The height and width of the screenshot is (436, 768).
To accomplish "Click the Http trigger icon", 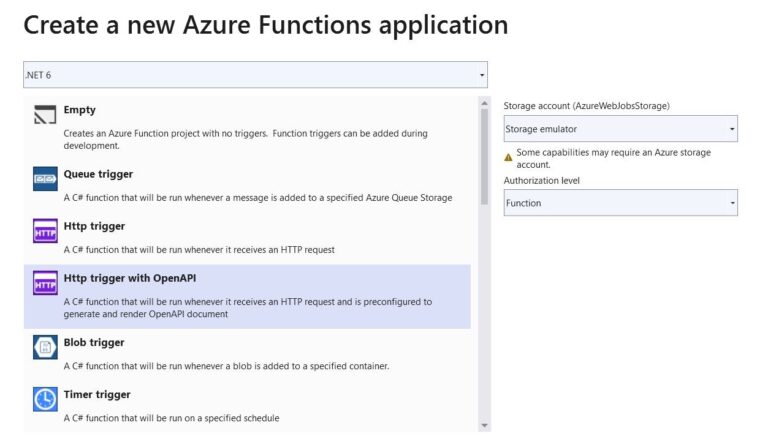I will pyautogui.click(x=45, y=231).
